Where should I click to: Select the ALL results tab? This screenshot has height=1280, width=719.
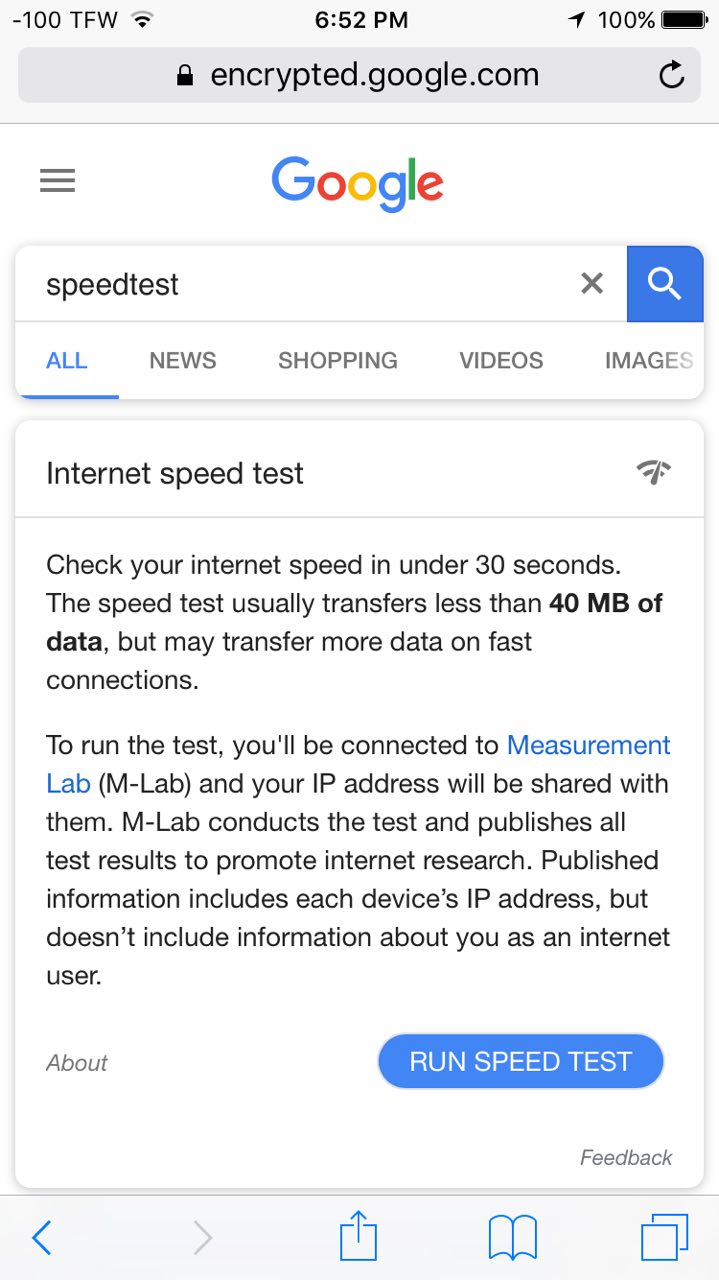[x=67, y=361]
